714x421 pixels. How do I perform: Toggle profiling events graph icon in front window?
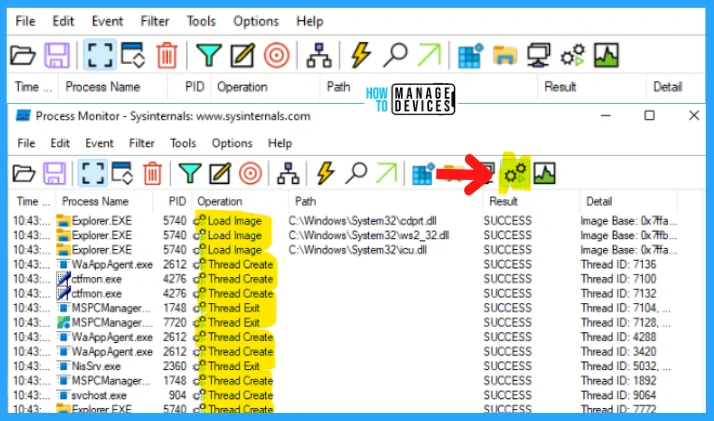coord(545,173)
